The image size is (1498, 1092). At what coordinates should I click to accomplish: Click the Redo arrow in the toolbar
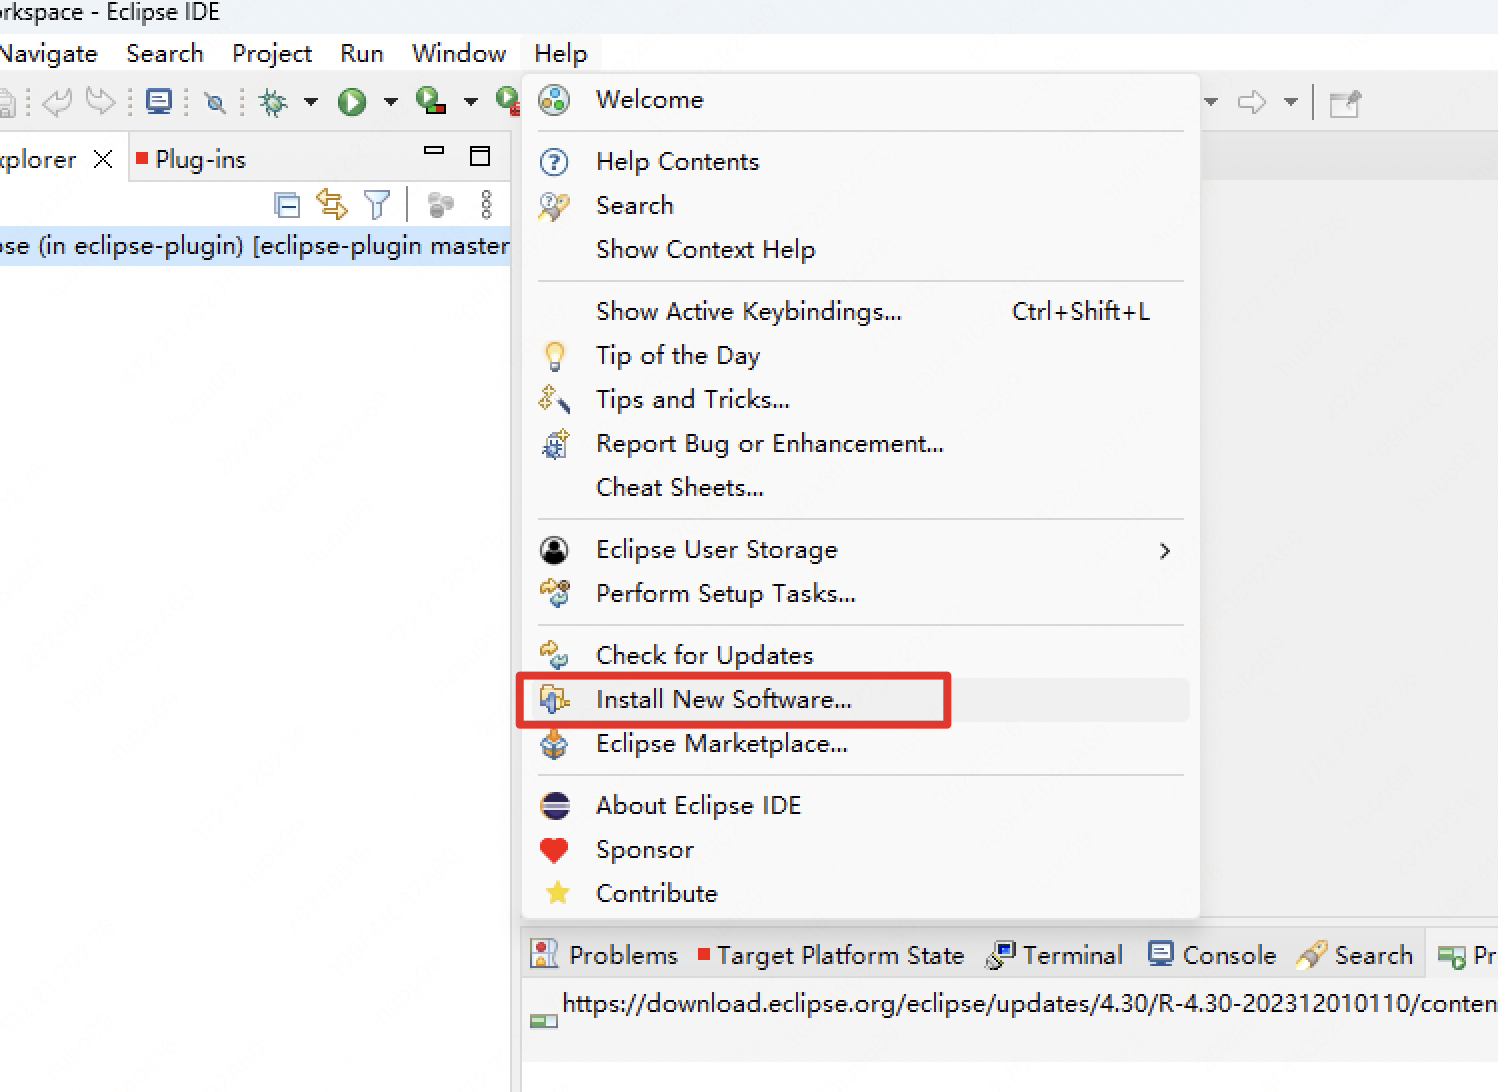(x=101, y=101)
